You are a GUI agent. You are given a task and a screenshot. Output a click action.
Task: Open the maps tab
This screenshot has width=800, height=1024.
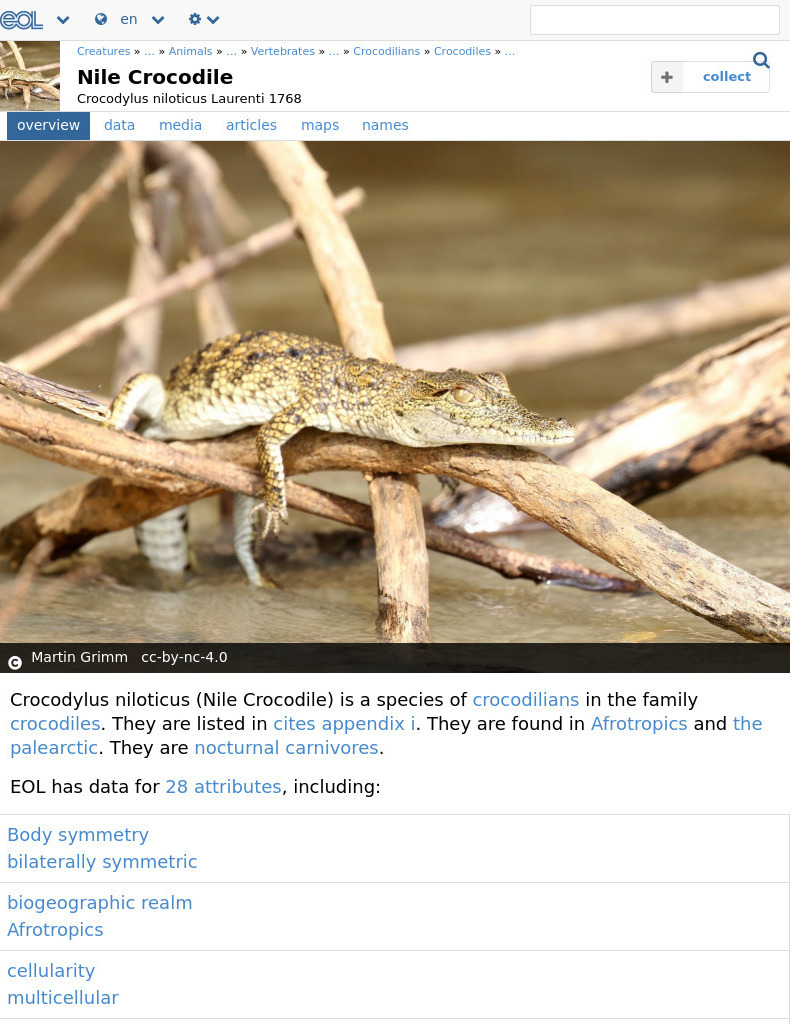pyautogui.click(x=320, y=125)
